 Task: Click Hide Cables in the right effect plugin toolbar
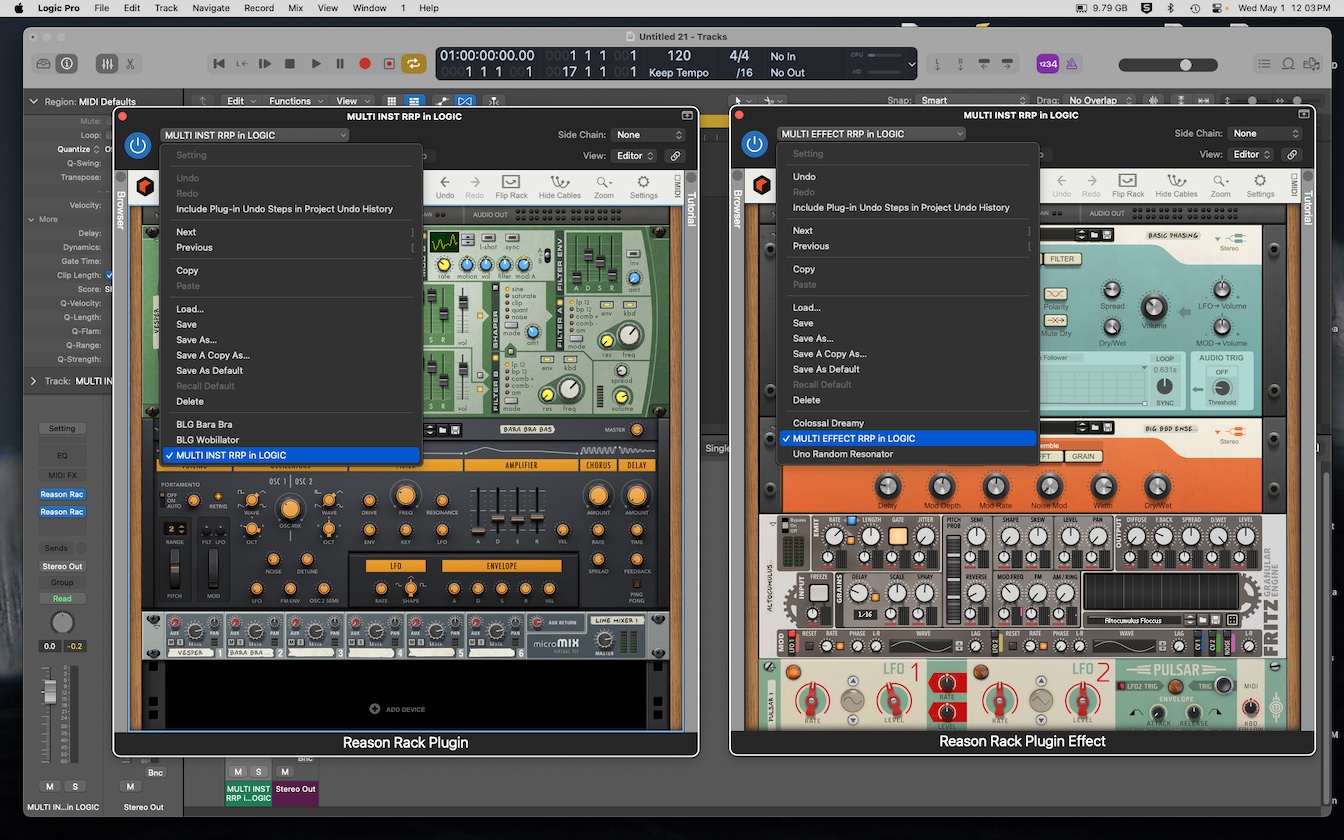click(1177, 186)
